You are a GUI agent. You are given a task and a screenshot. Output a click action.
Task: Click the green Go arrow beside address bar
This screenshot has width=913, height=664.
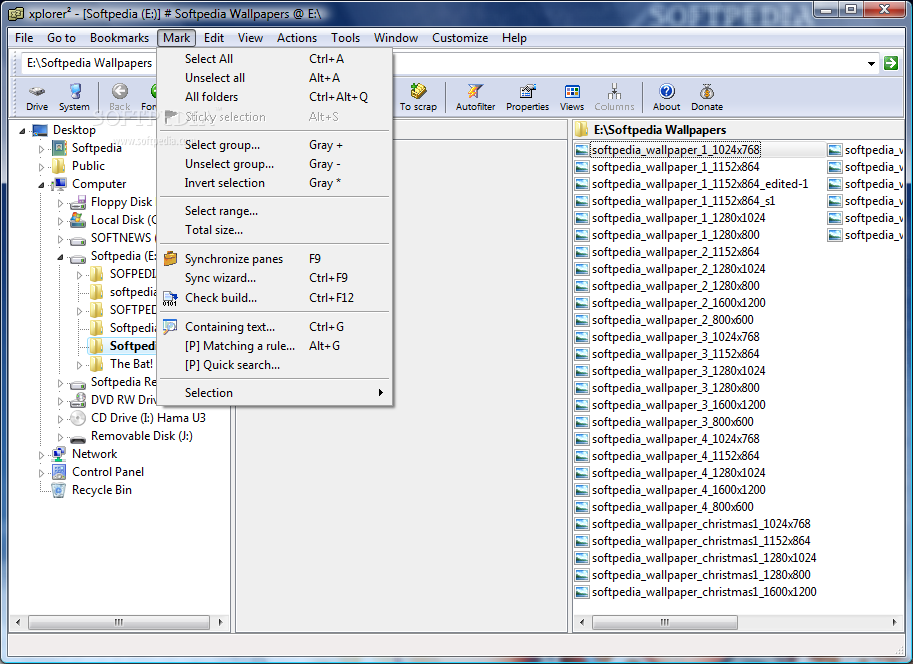890,63
